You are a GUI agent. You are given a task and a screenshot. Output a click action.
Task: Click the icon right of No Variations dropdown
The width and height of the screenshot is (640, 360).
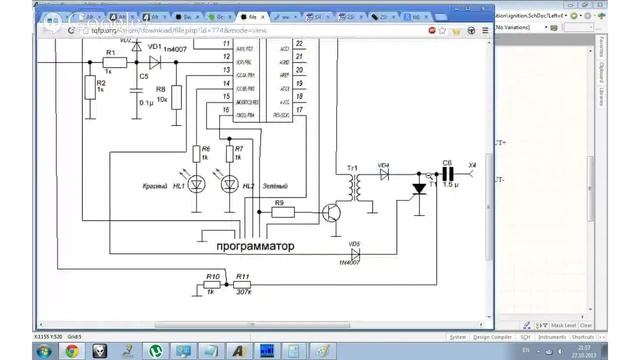pyautogui.click(x=554, y=28)
